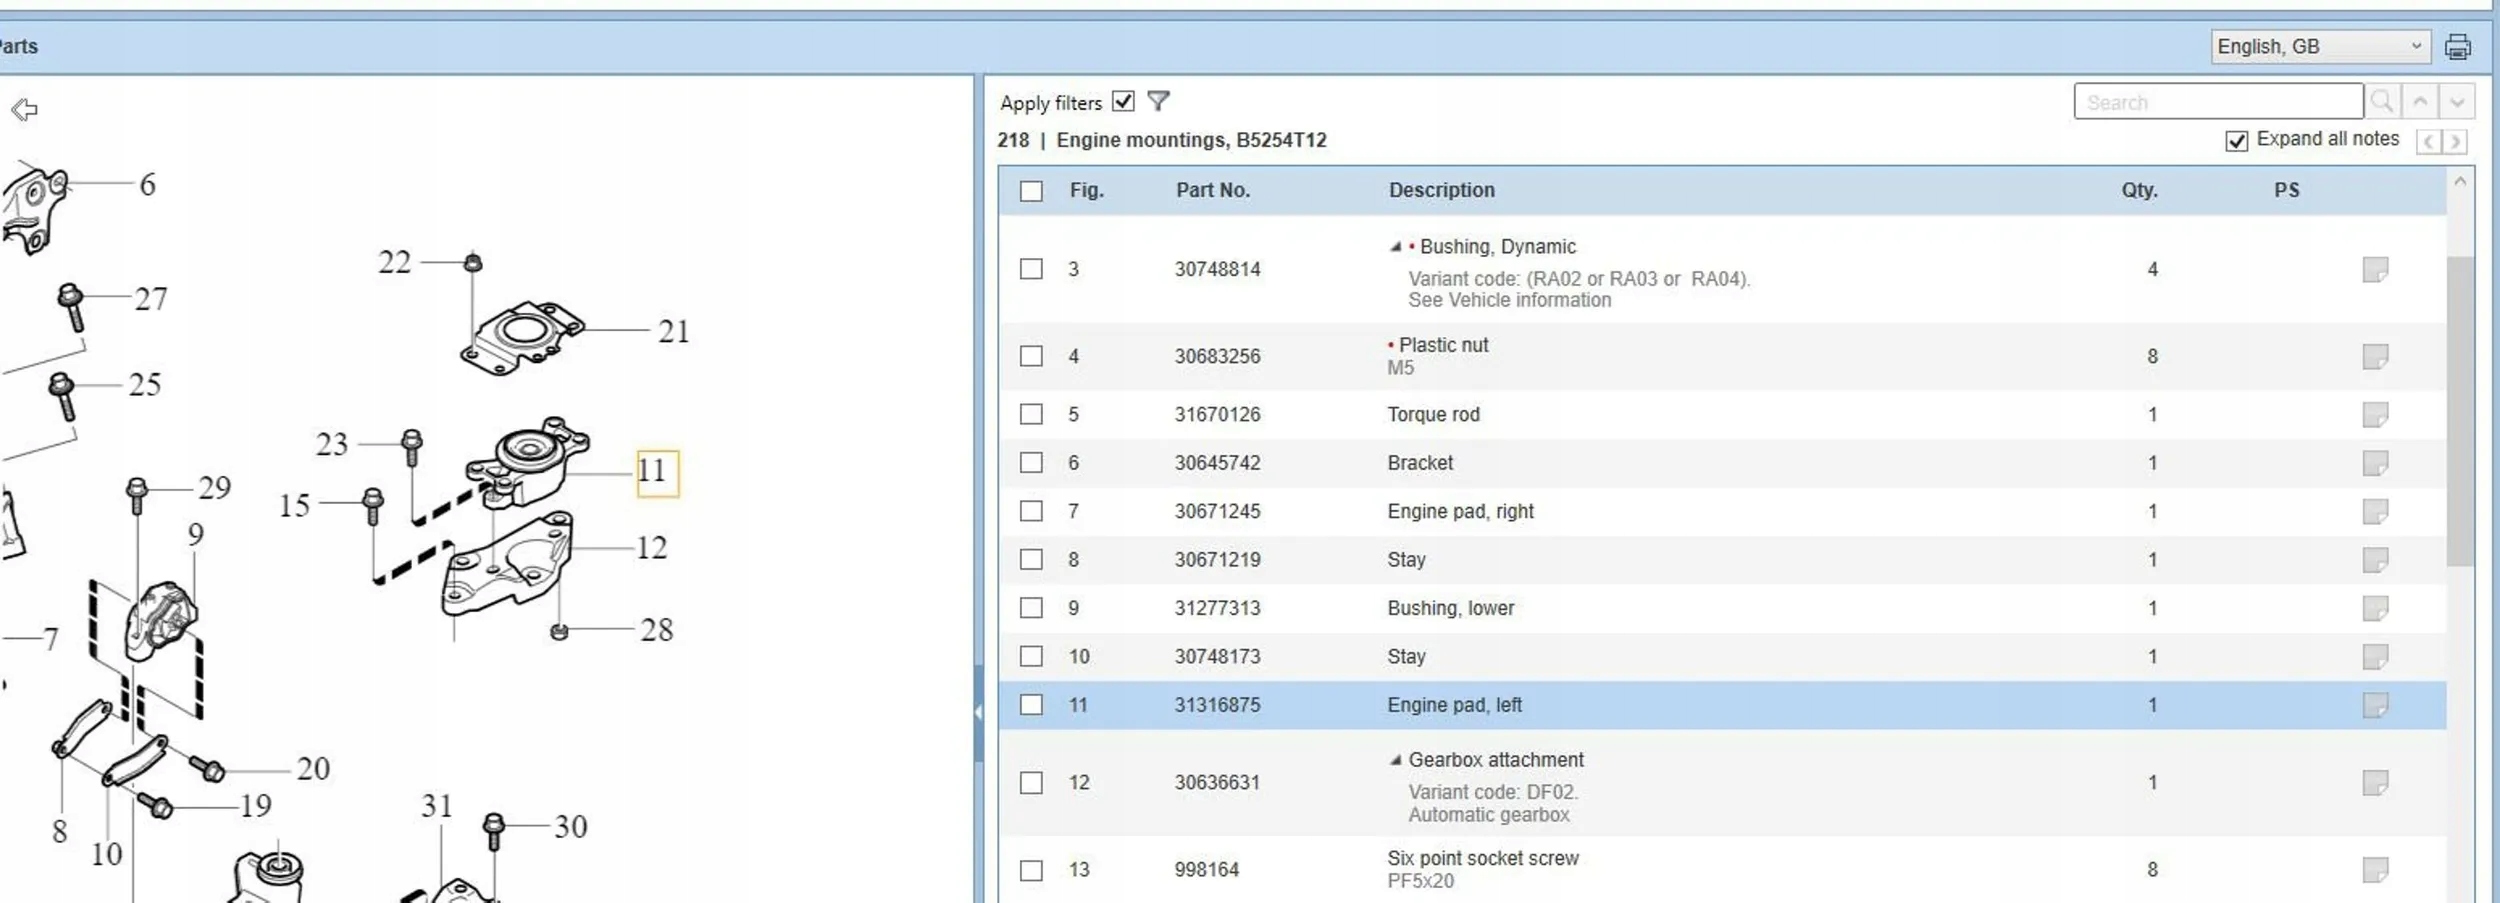This screenshot has width=2500, height=903.
Task: Open note icon for Plastic nut row
Action: (2375, 356)
